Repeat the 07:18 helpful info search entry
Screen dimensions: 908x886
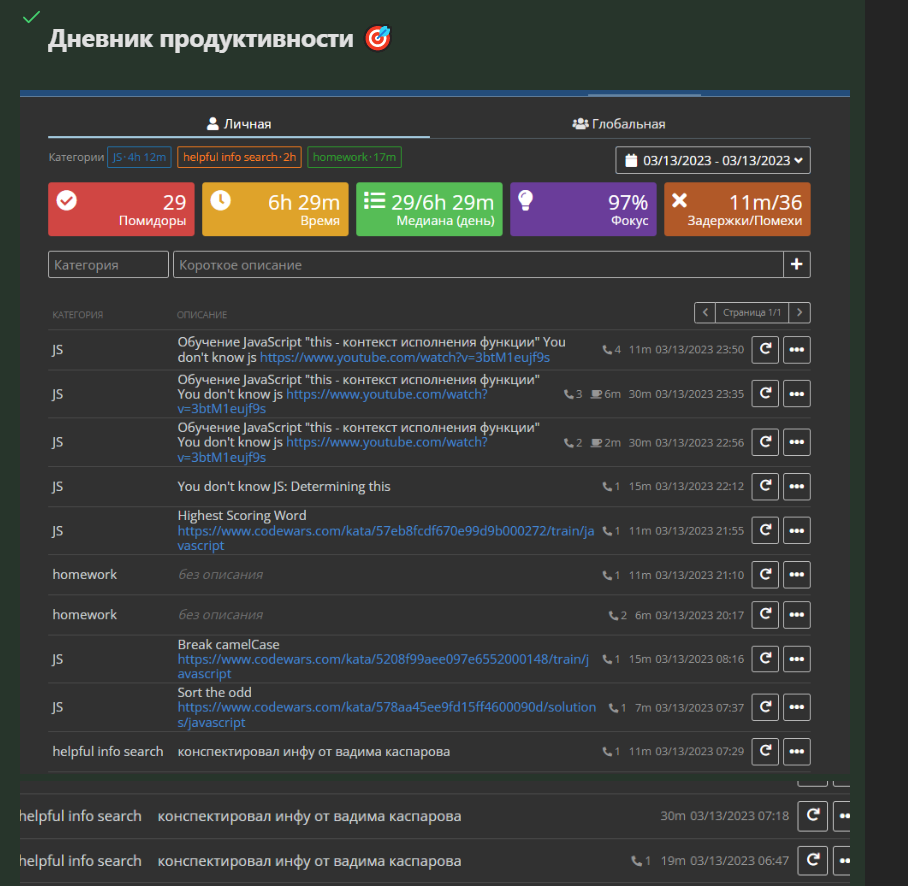[x=812, y=816]
